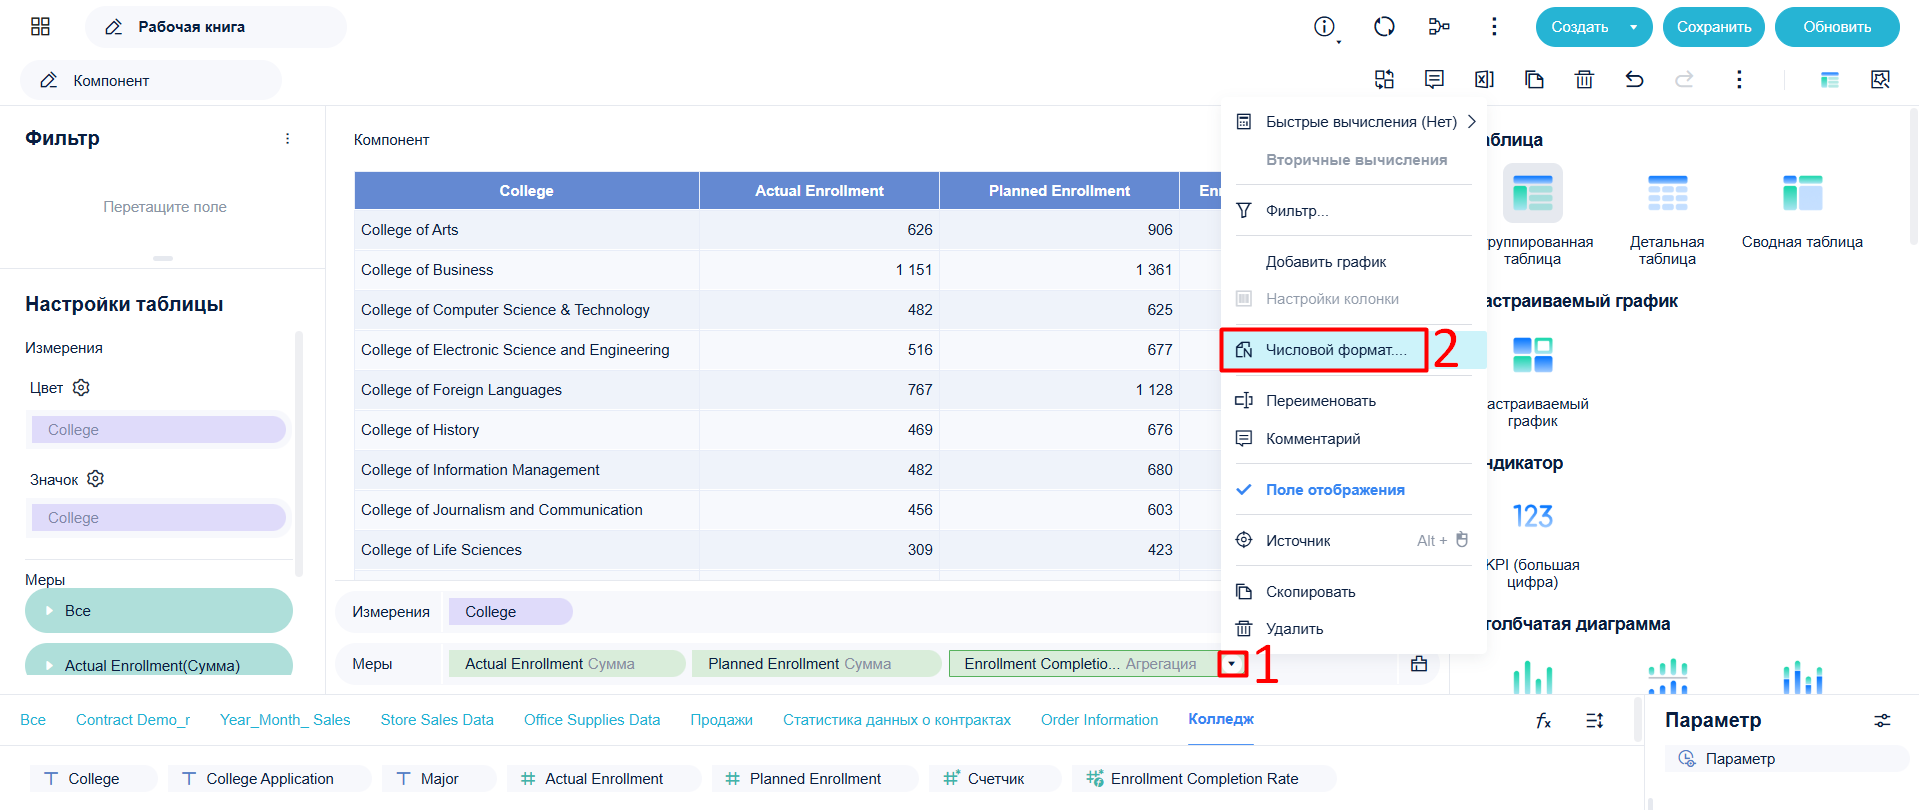Screen dimensions: 1919x810
Task: Click the Сохранить button
Action: click(1714, 27)
